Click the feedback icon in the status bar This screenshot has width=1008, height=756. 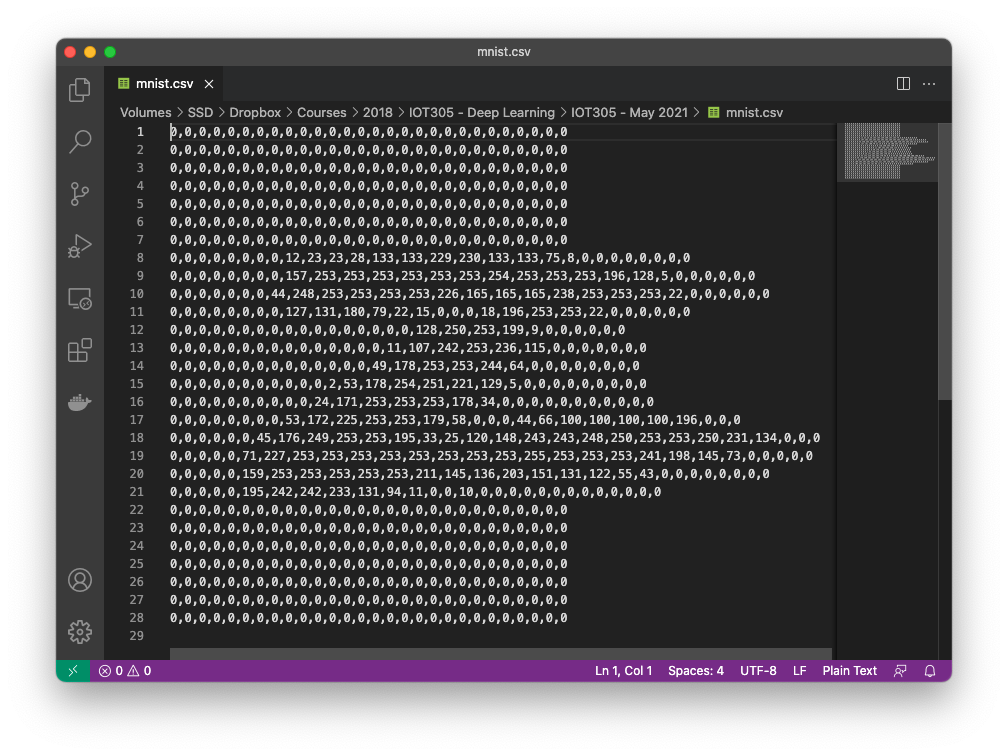[900, 670]
